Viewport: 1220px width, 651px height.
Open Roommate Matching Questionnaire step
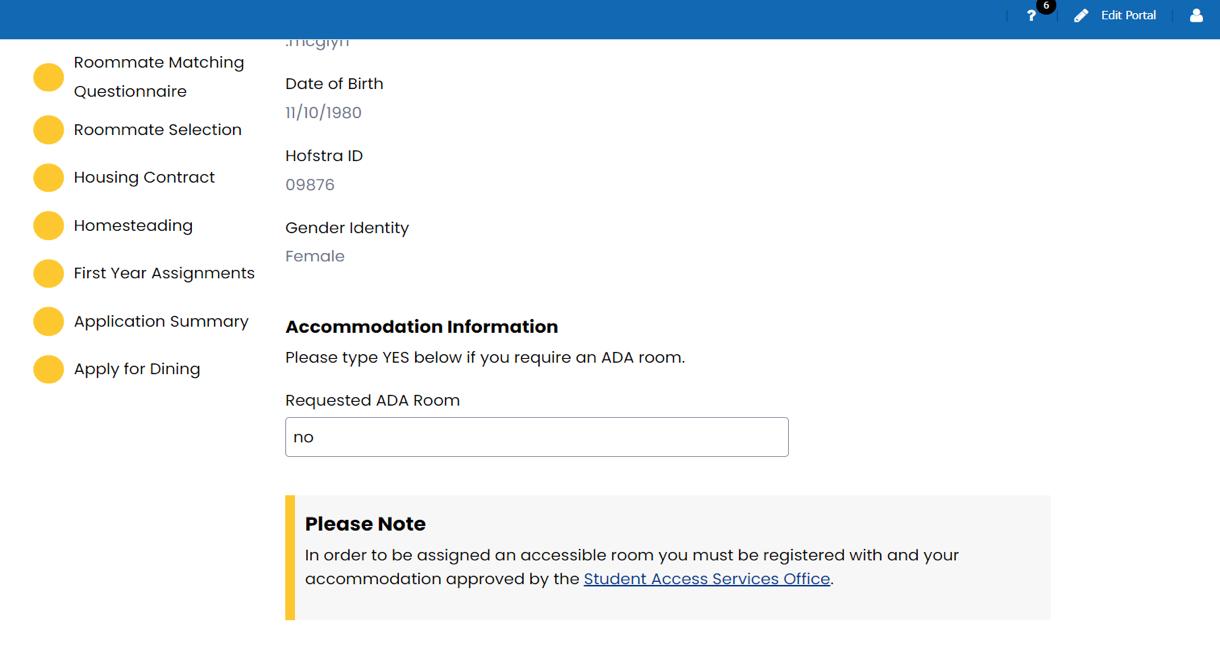[158, 77]
